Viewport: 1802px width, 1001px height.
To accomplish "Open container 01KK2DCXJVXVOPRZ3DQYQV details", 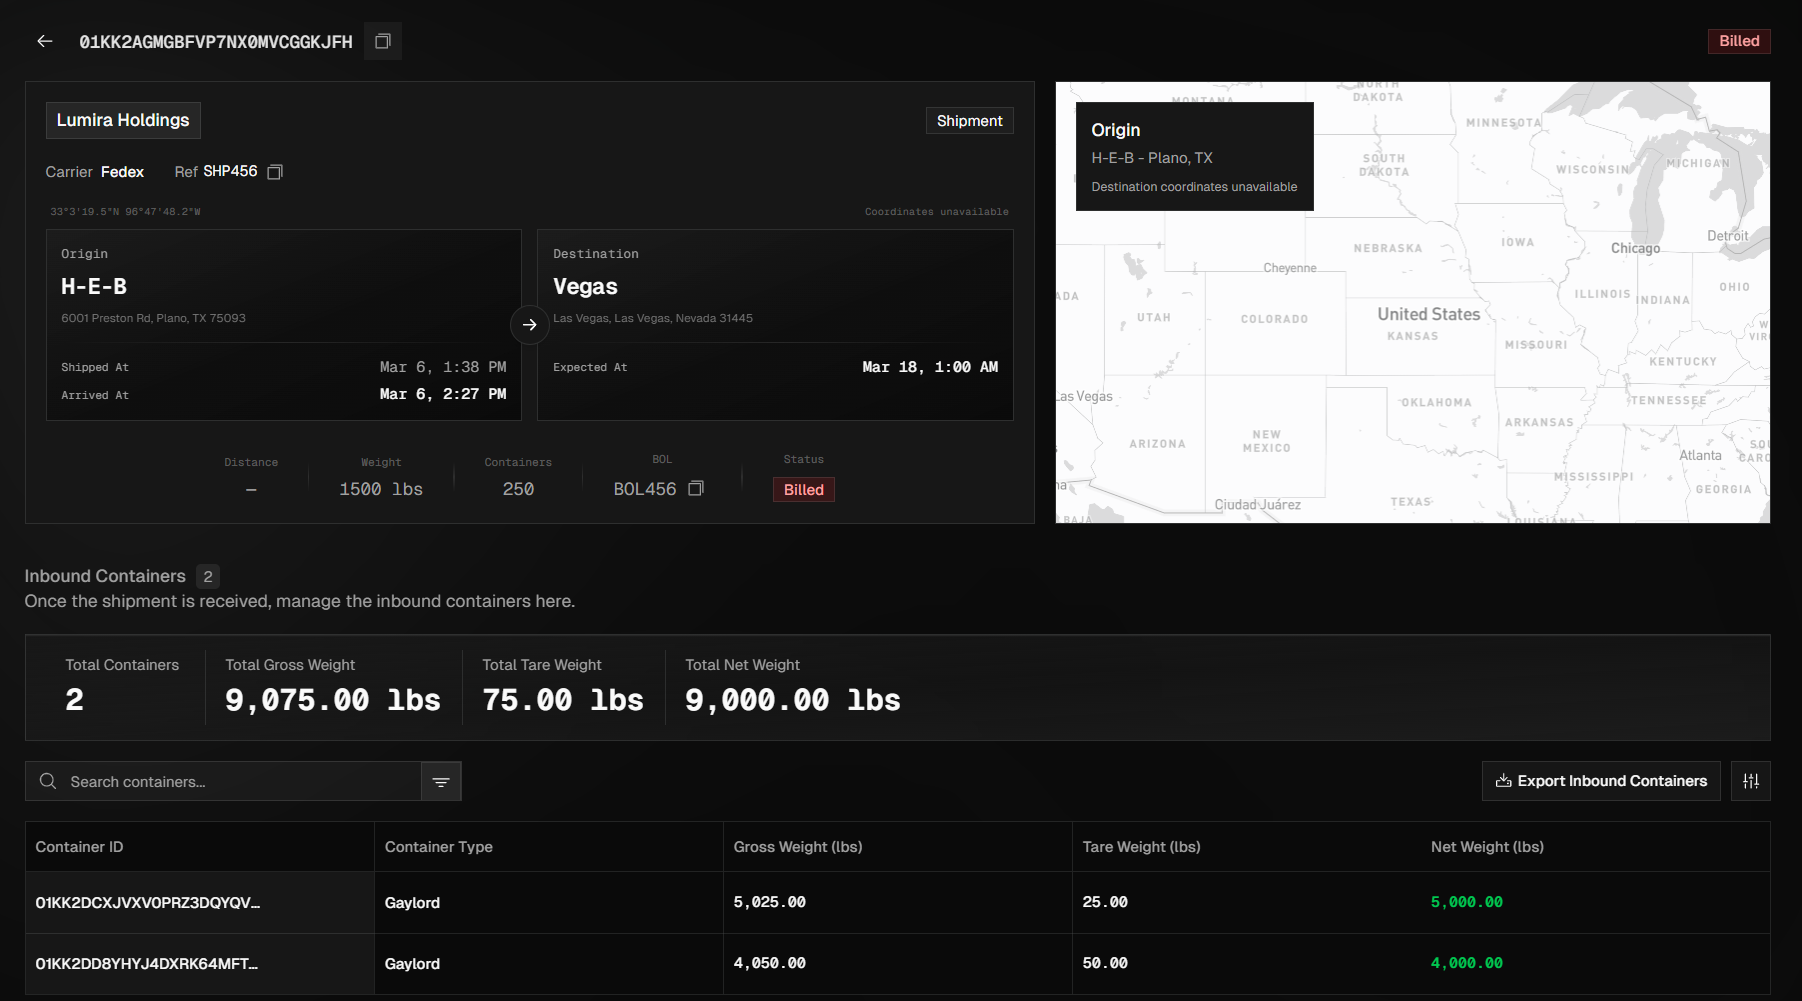I will pyautogui.click(x=148, y=902).
